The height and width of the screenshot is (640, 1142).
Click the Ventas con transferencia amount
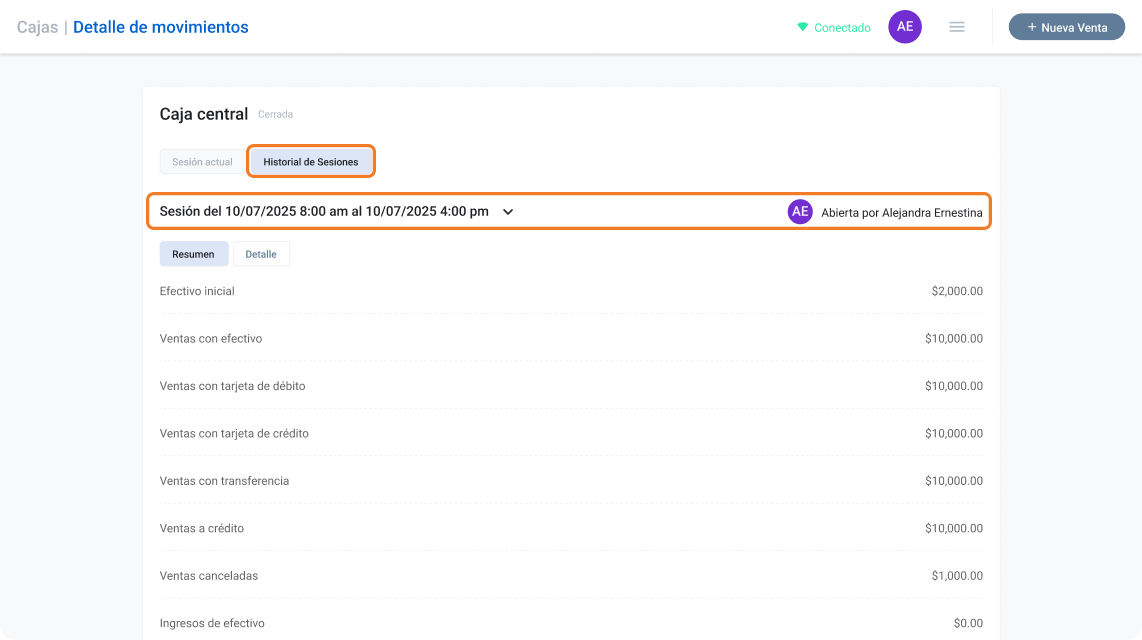pyautogui.click(x=954, y=481)
